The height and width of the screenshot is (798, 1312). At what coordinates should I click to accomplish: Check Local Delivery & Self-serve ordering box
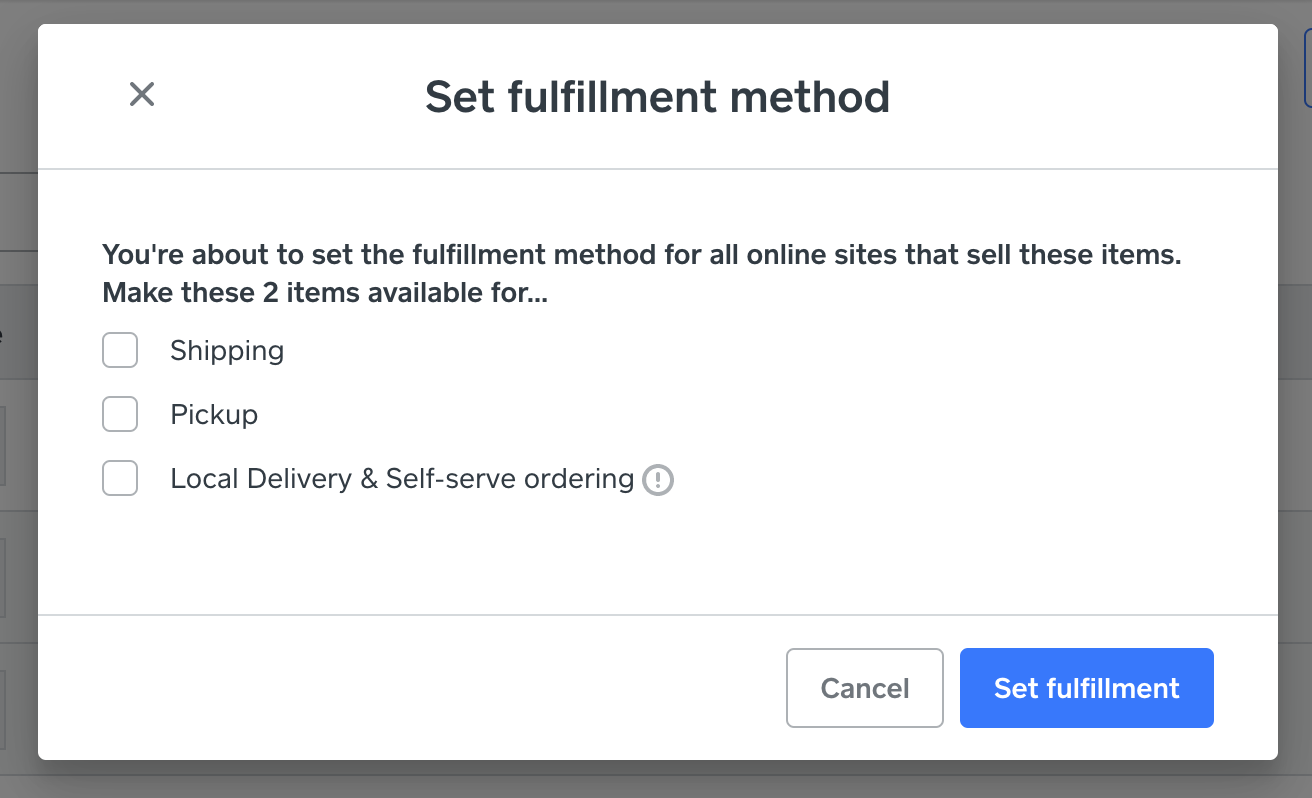coord(120,479)
